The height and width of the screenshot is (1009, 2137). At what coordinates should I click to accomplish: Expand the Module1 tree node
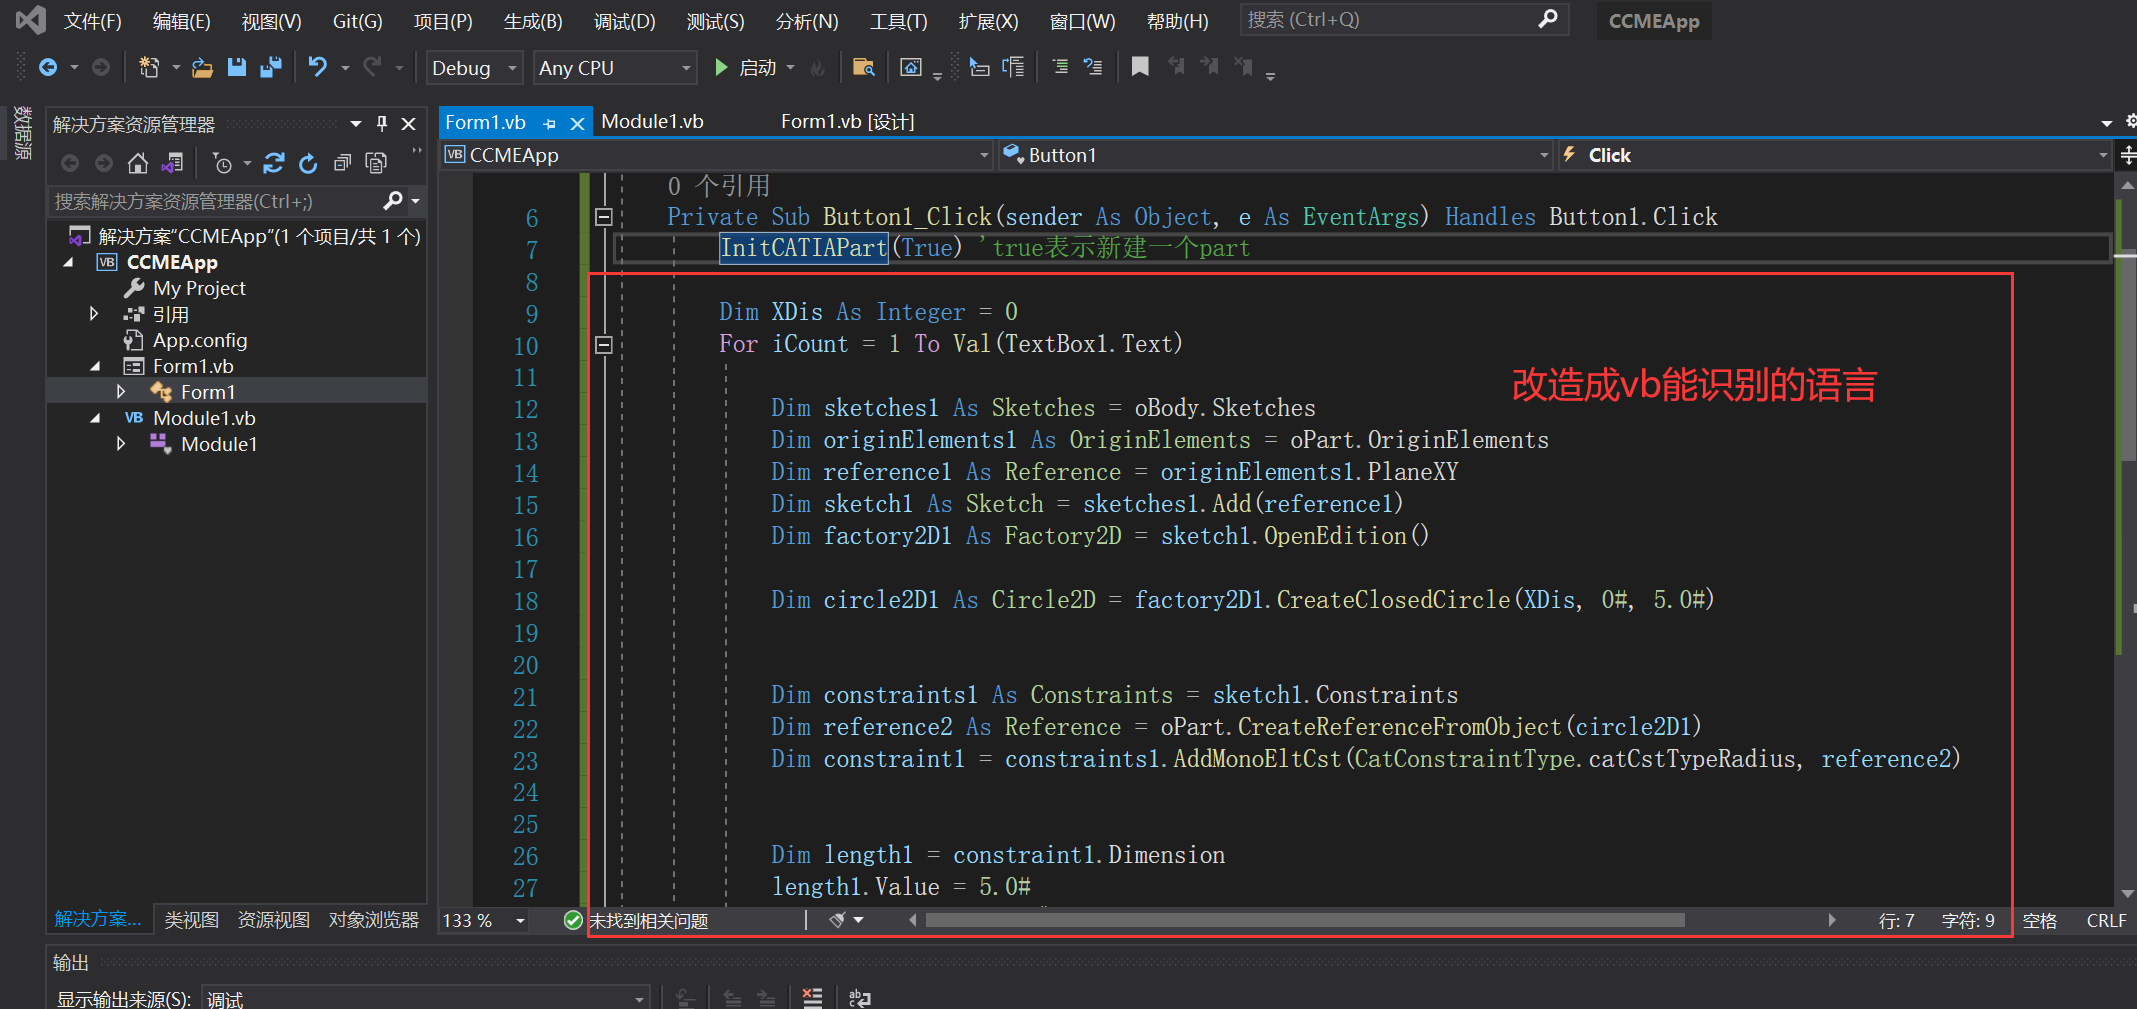pyautogui.click(x=120, y=444)
